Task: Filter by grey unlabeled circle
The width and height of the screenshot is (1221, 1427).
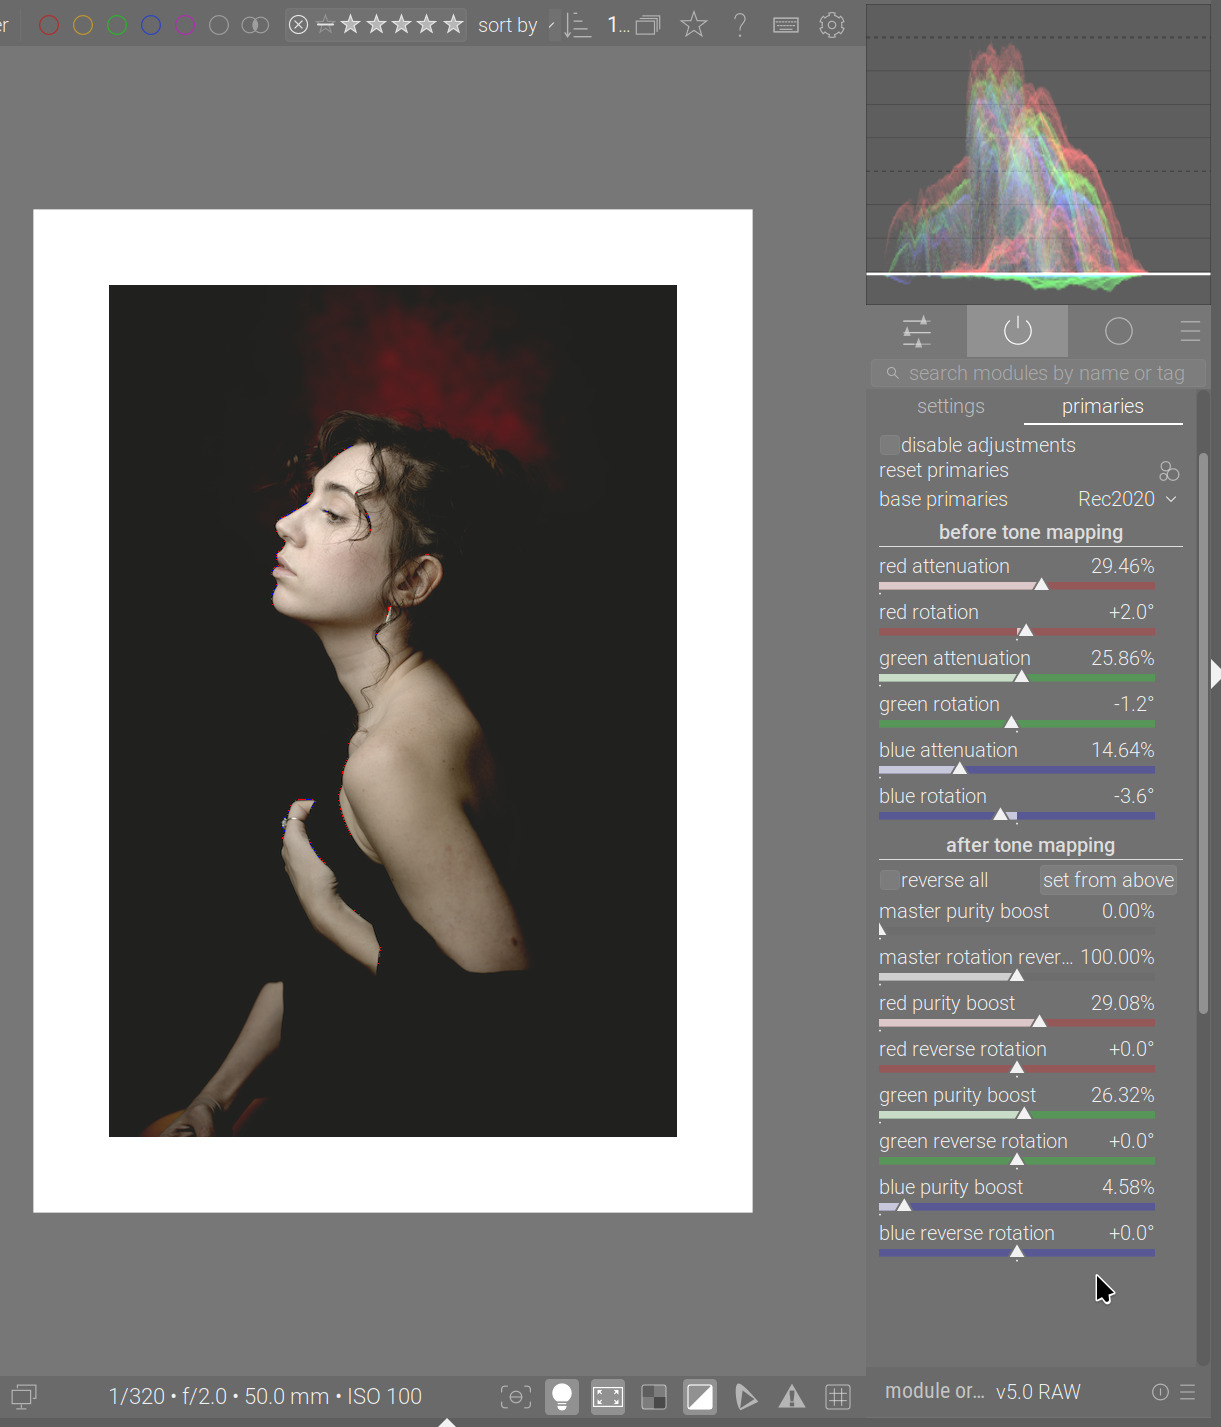Action: 219,25
